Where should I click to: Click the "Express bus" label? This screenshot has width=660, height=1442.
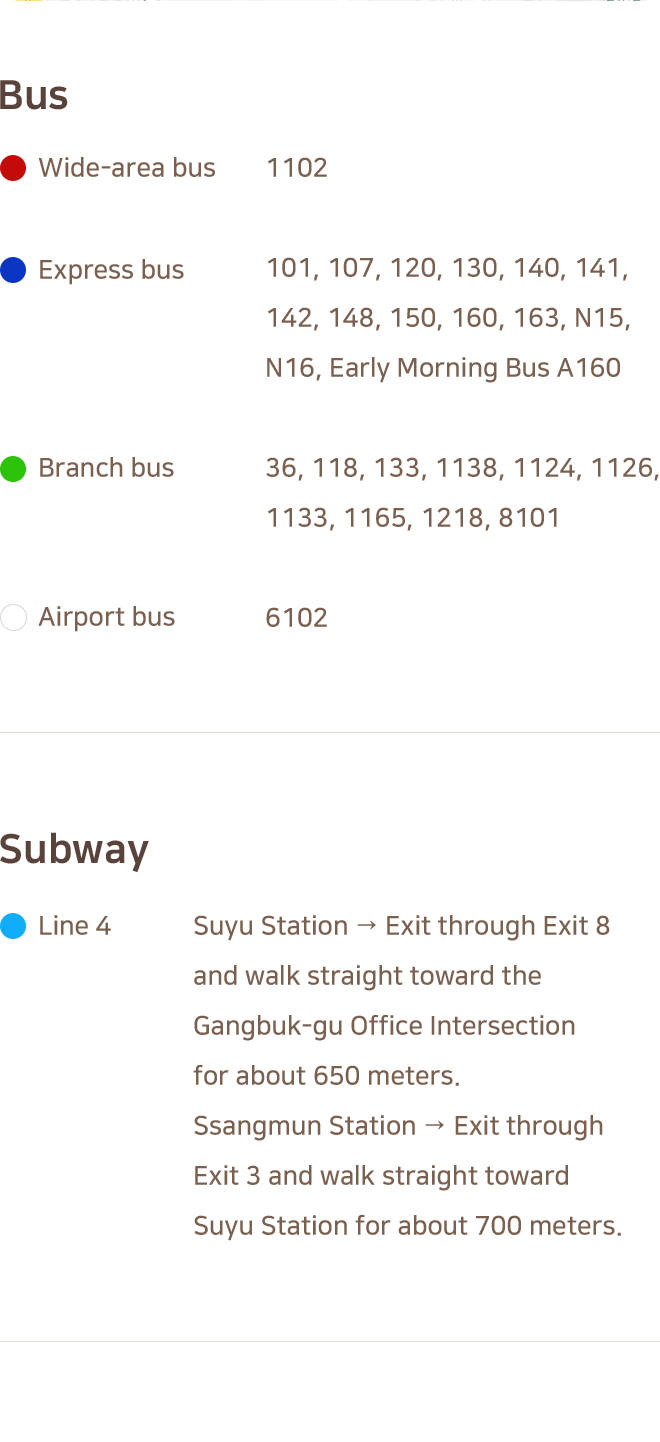tap(111, 270)
